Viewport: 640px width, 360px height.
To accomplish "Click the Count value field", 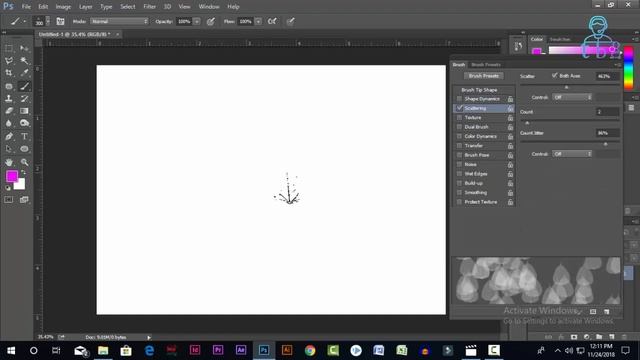I will tap(608, 111).
